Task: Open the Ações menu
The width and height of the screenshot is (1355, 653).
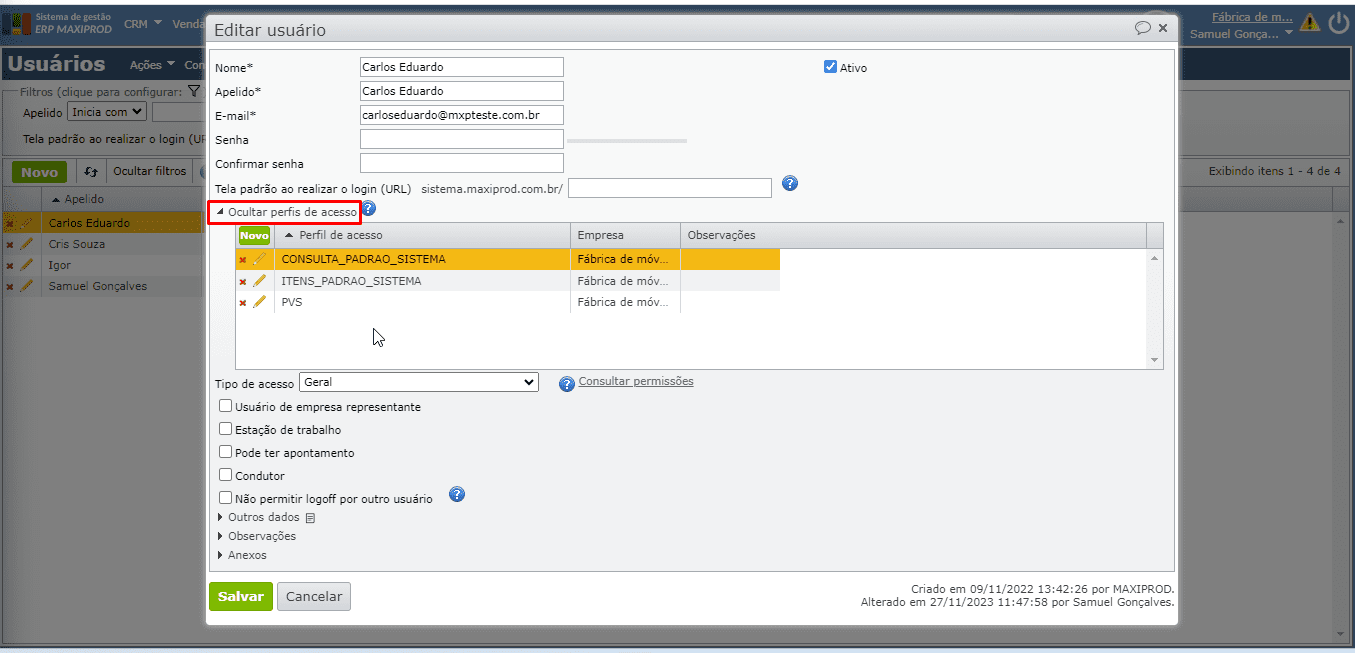Action: [x=152, y=65]
